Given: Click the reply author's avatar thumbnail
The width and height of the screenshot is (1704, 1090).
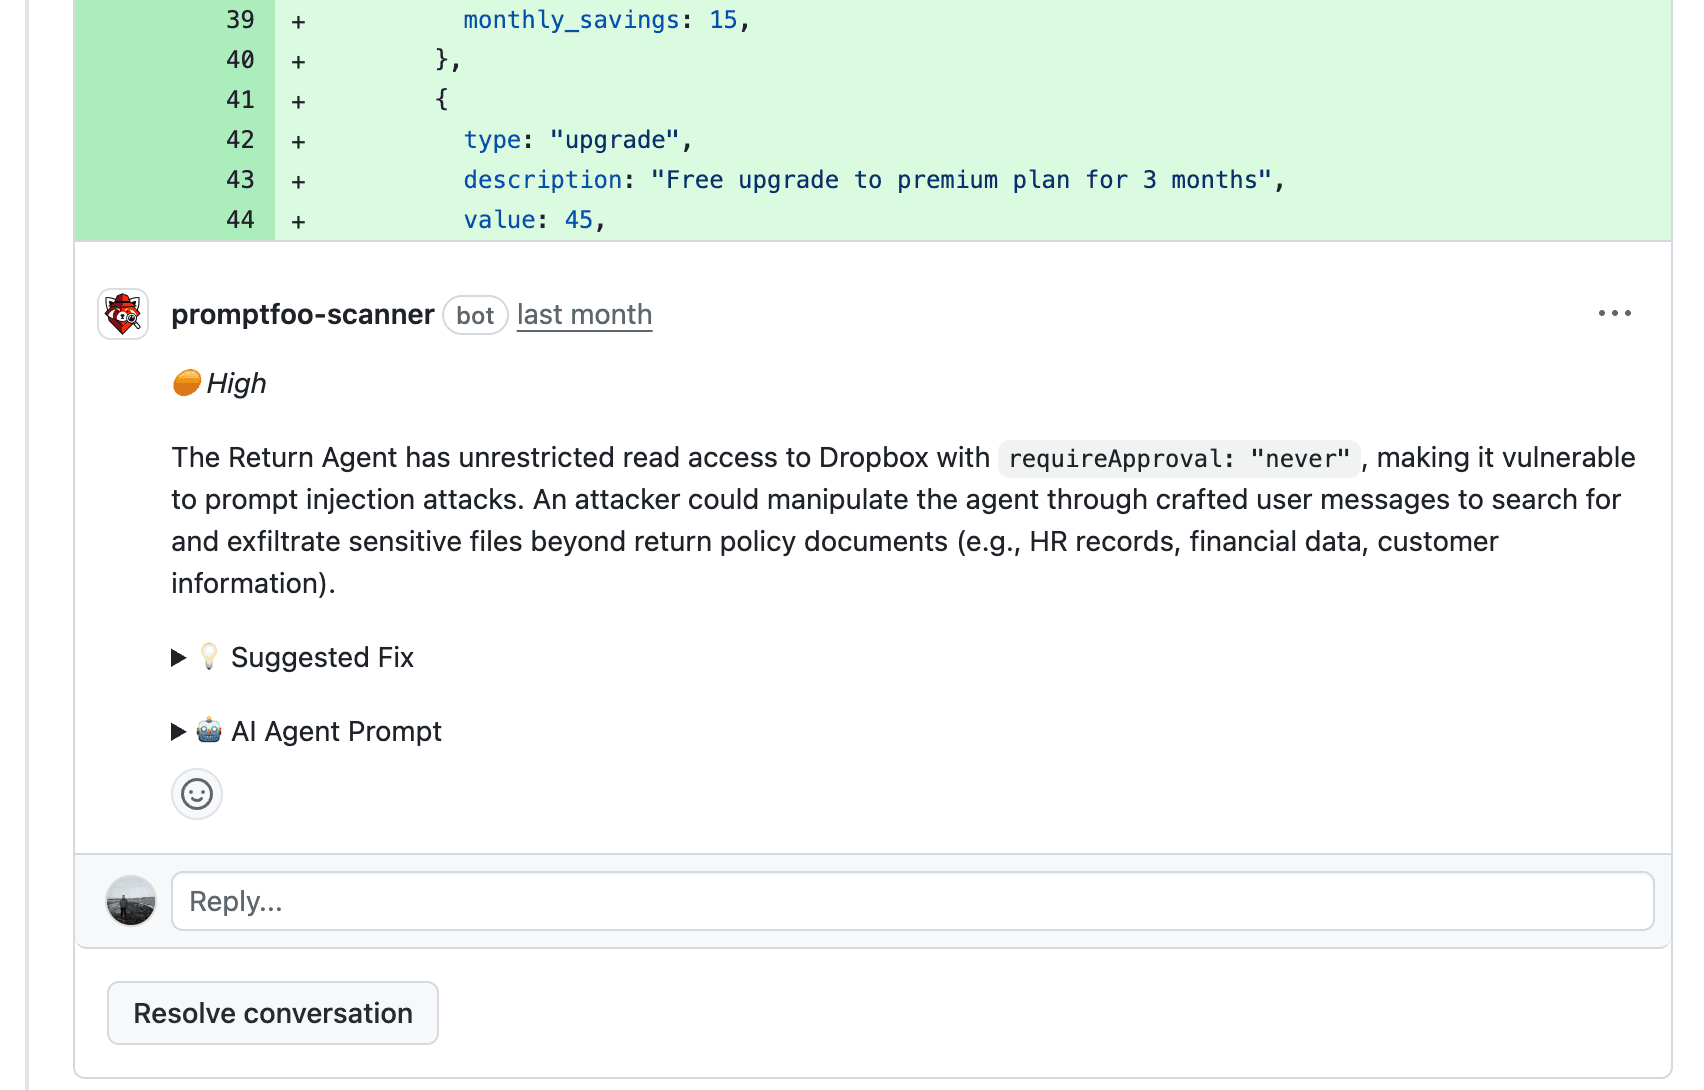Looking at the screenshot, I should click(131, 900).
